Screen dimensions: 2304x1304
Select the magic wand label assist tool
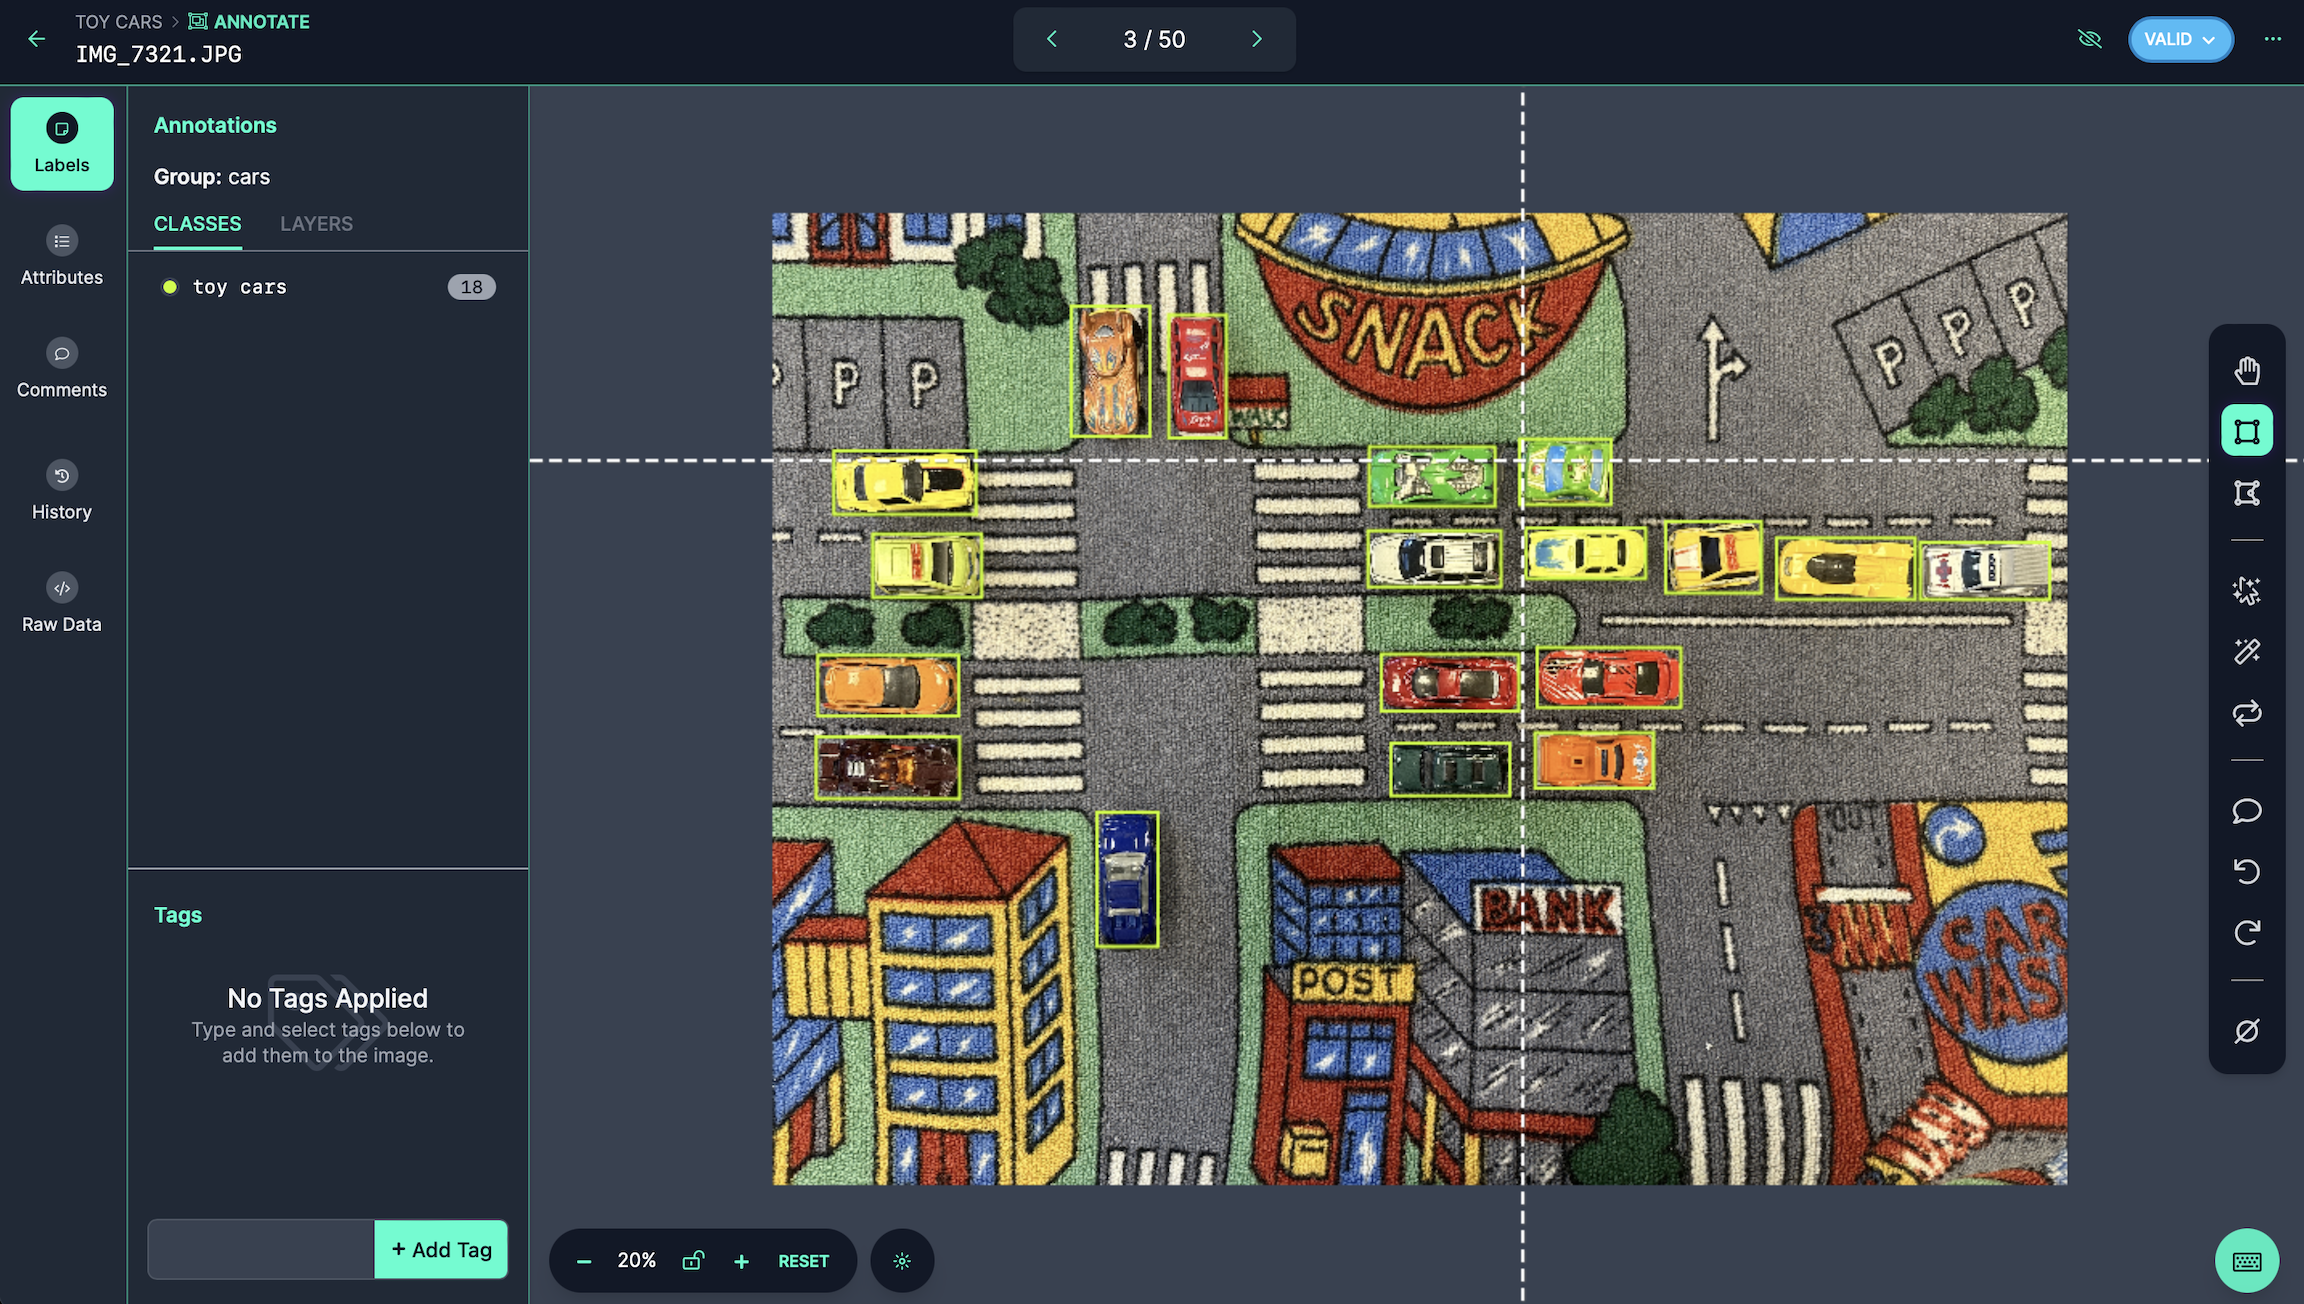(2247, 652)
